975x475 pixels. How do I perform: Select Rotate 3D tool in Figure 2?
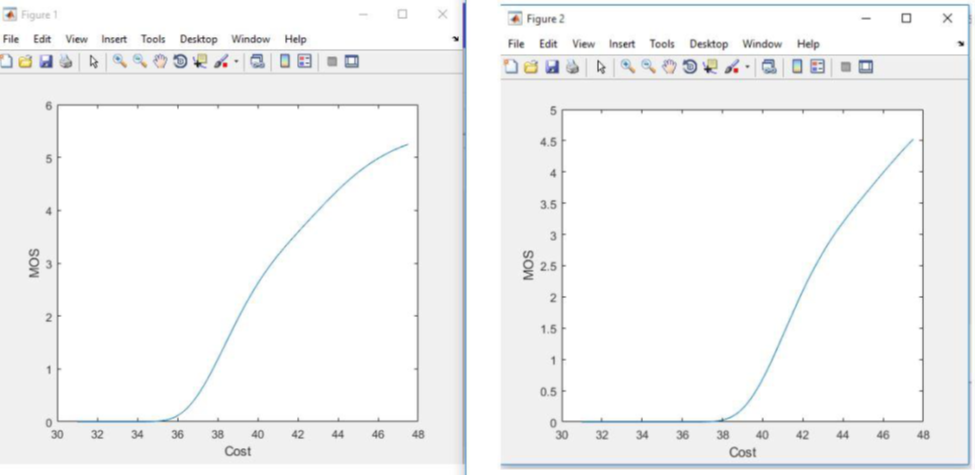click(x=690, y=67)
